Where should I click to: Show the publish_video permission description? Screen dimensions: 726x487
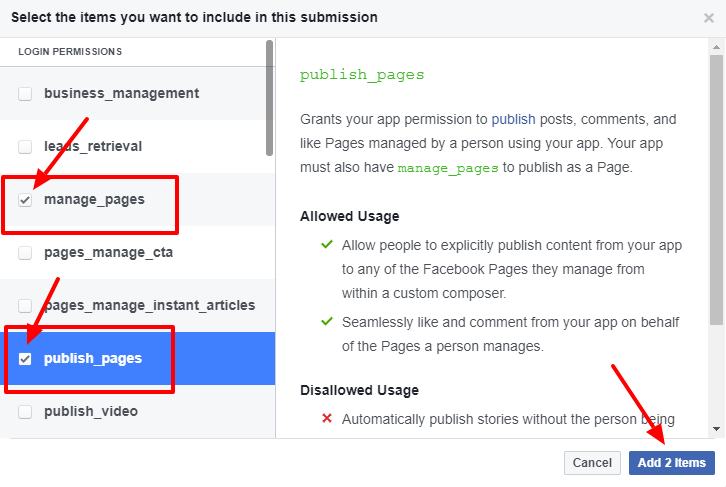click(x=91, y=411)
